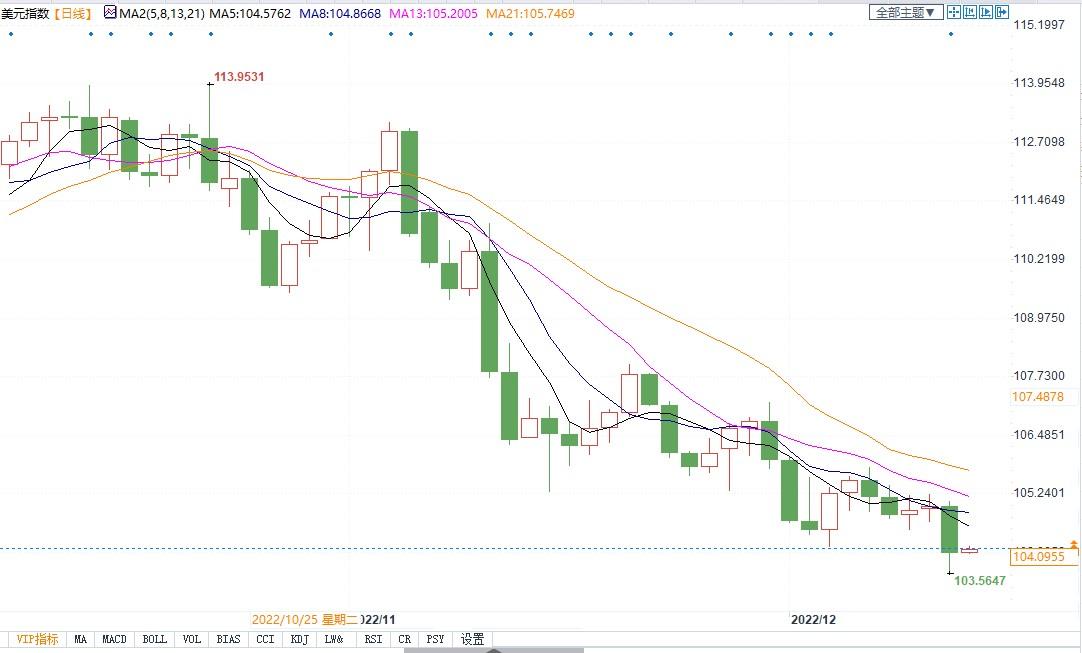Viewport: 1082px width, 653px height.
Task: Click the orange alert marker beside current price
Action: [x=1073, y=544]
